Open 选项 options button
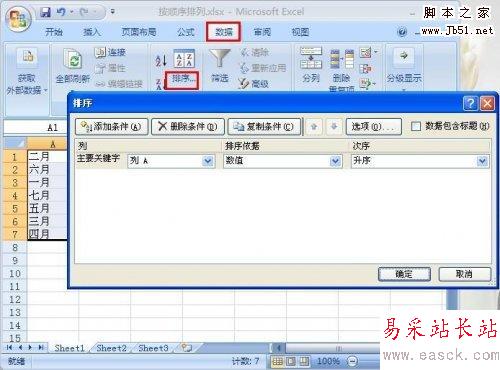 point(373,127)
